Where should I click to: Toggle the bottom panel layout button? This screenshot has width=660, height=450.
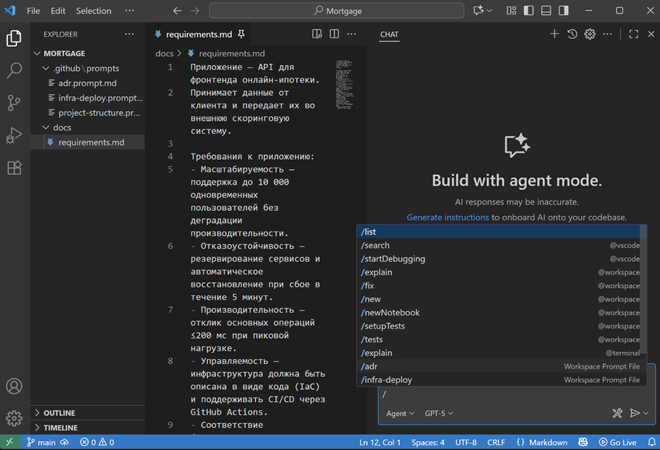548,11
